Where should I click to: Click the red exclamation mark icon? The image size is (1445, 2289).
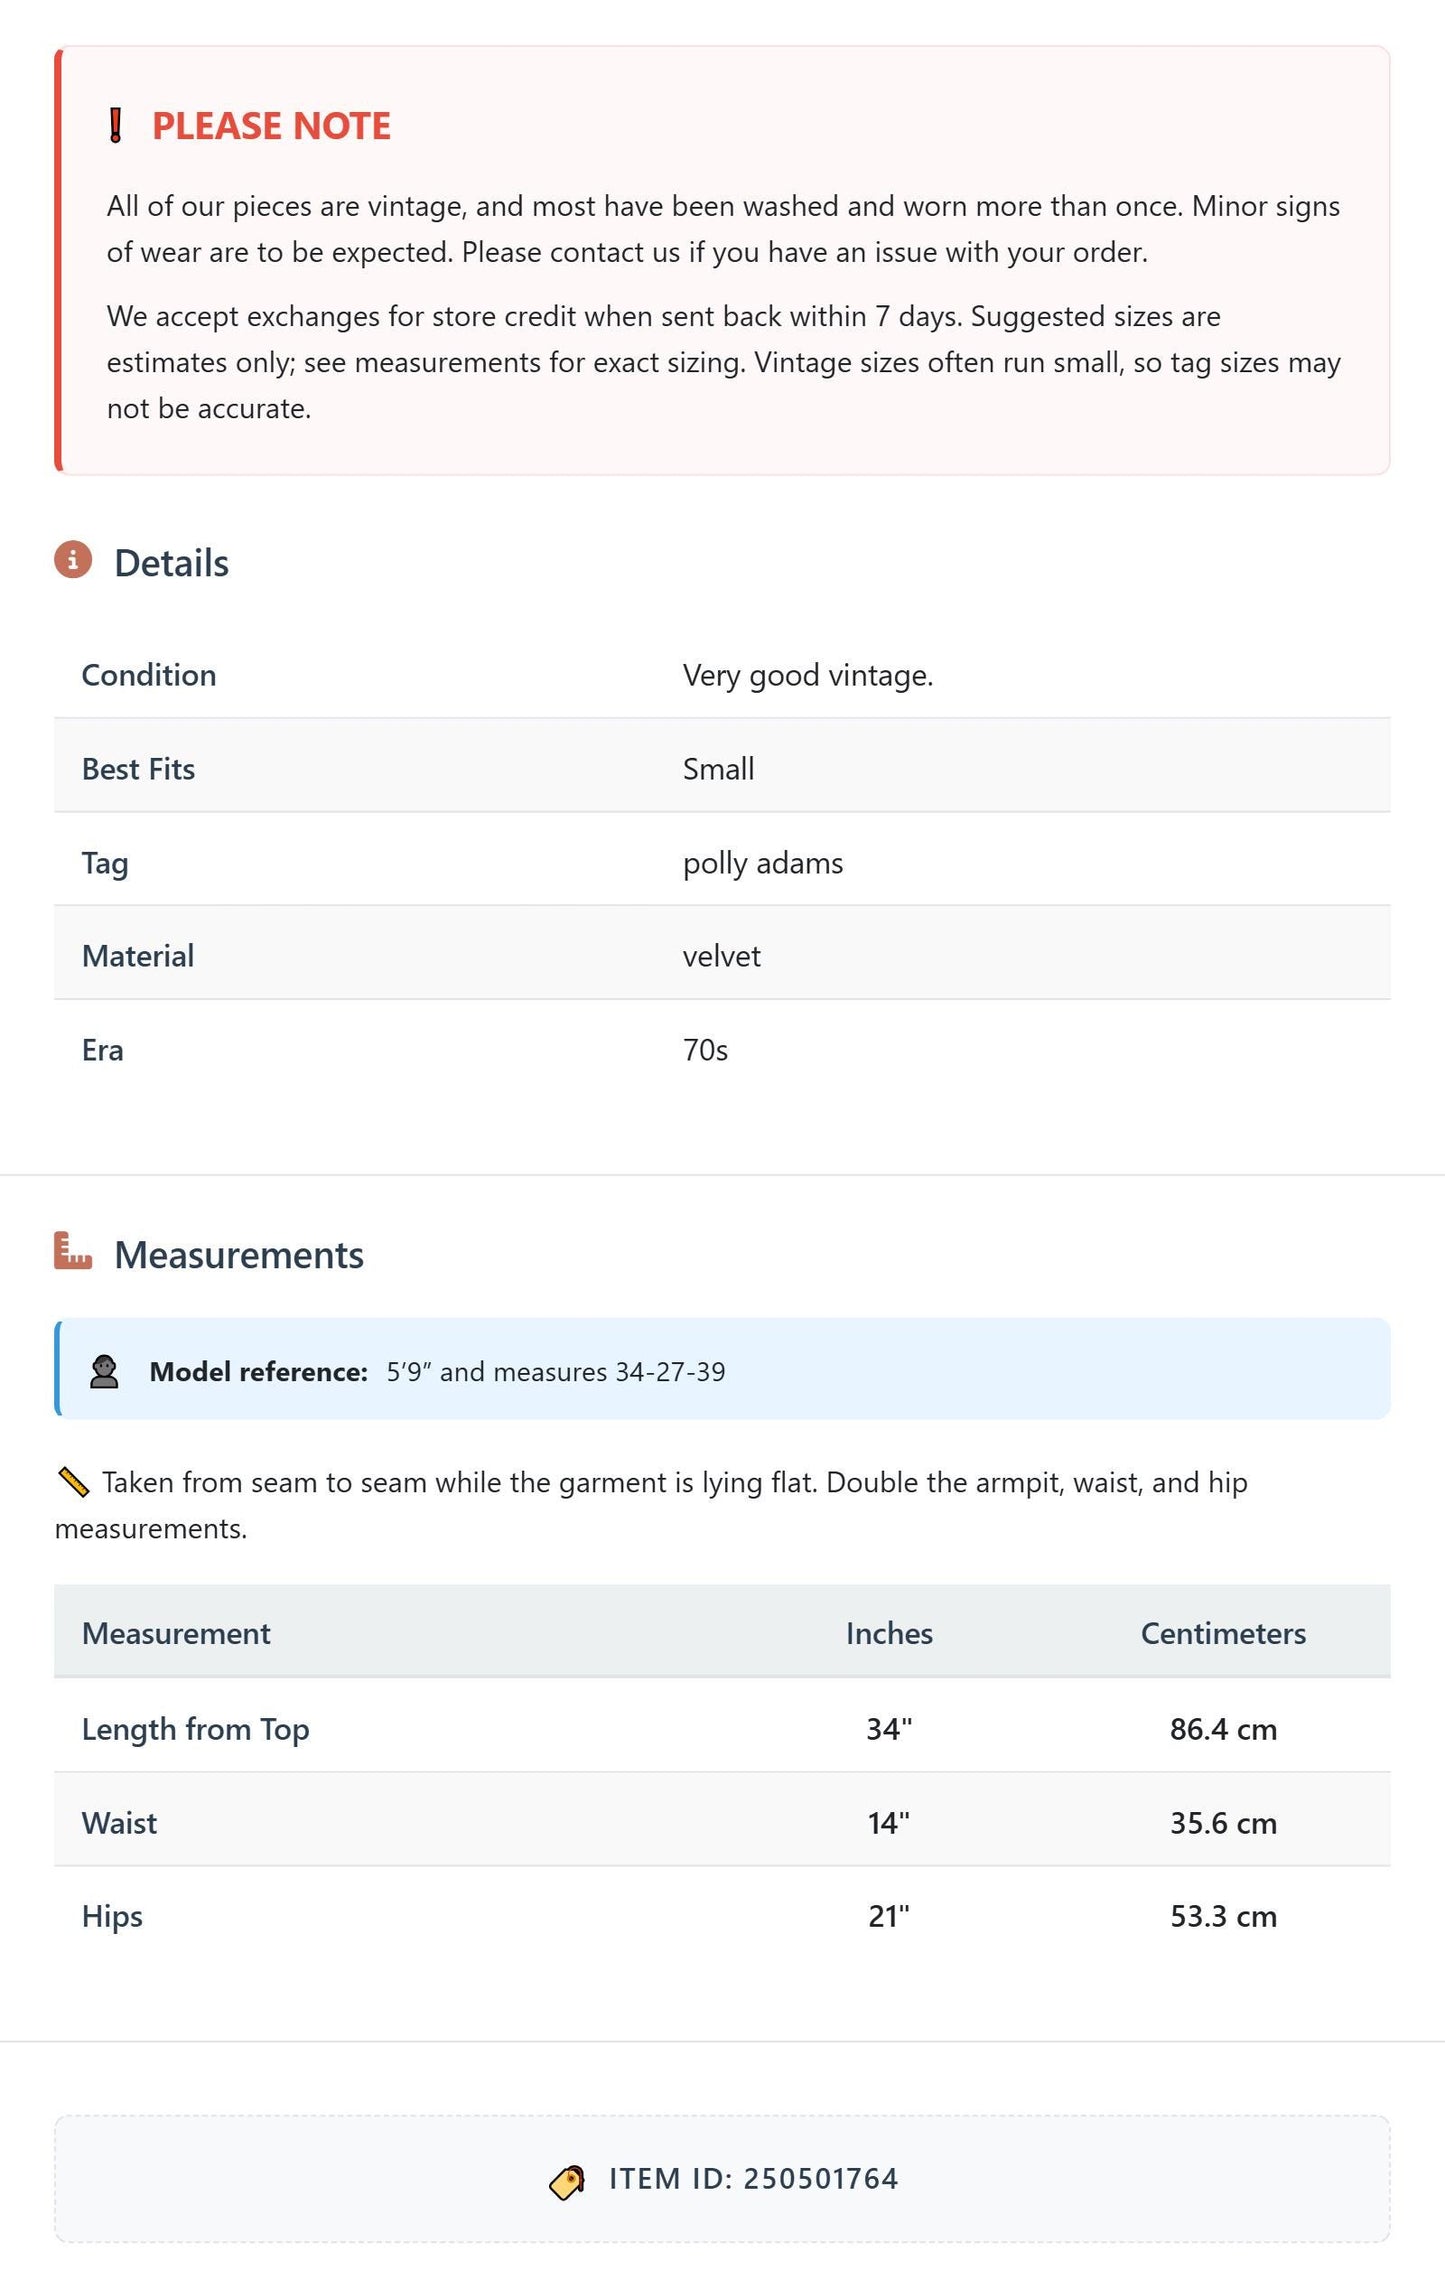coord(116,126)
